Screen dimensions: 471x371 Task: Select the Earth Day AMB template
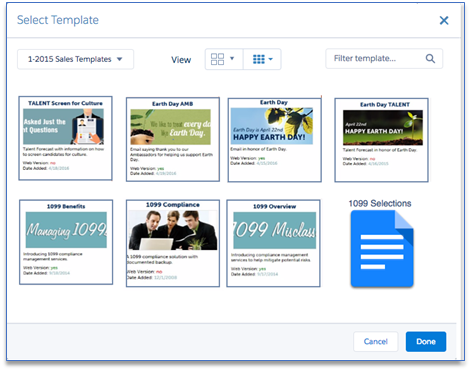click(x=173, y=139)
